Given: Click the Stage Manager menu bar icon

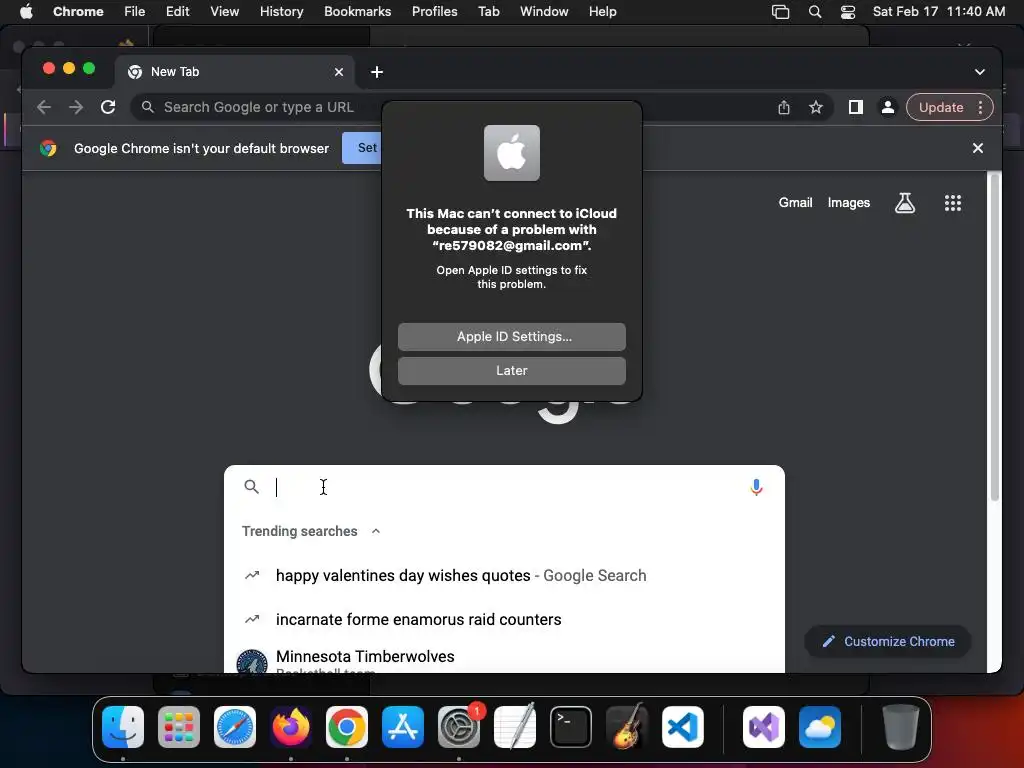Looking at the screenshot, I should pyautogui.click(x=780, y=11).
